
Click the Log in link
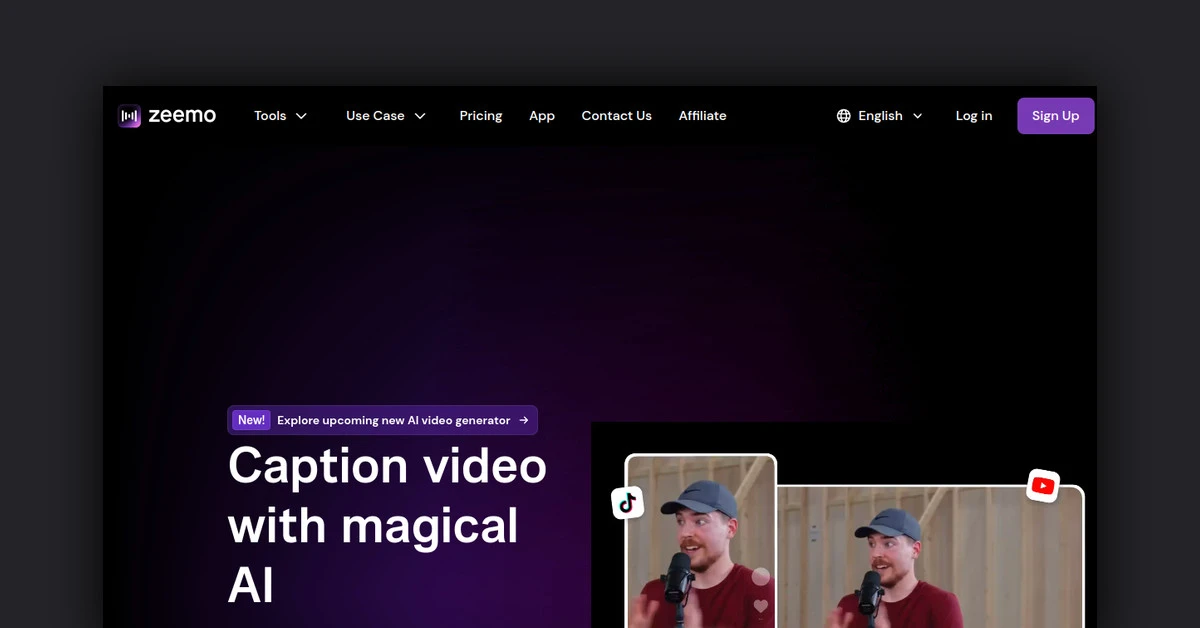click(x=973, y=116)
